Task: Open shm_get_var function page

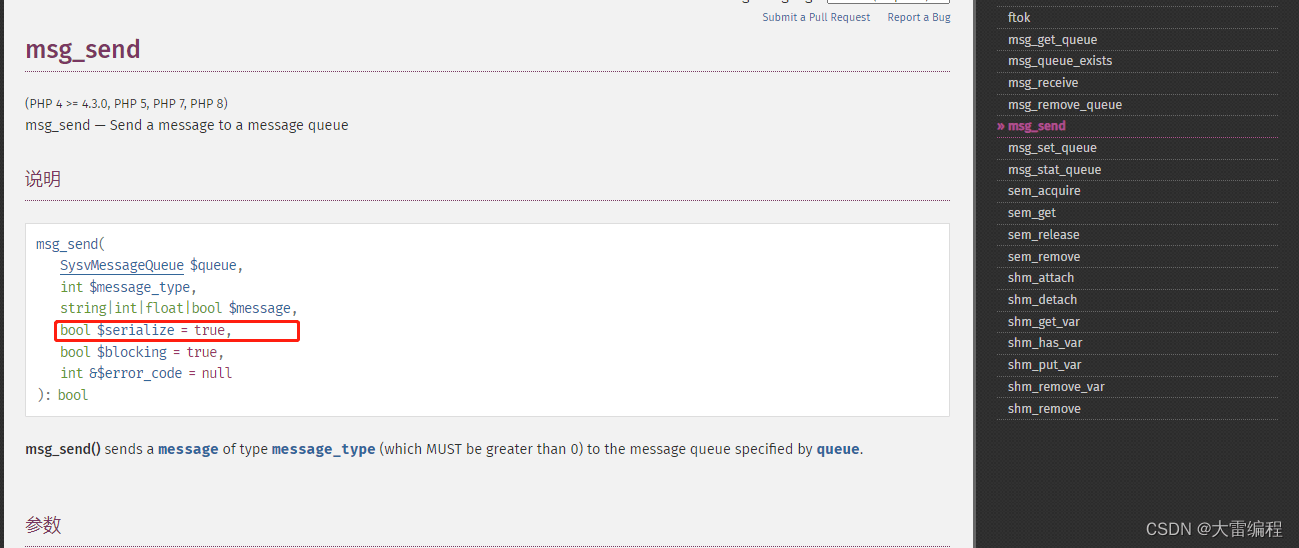Action: tap(1044, 322)
